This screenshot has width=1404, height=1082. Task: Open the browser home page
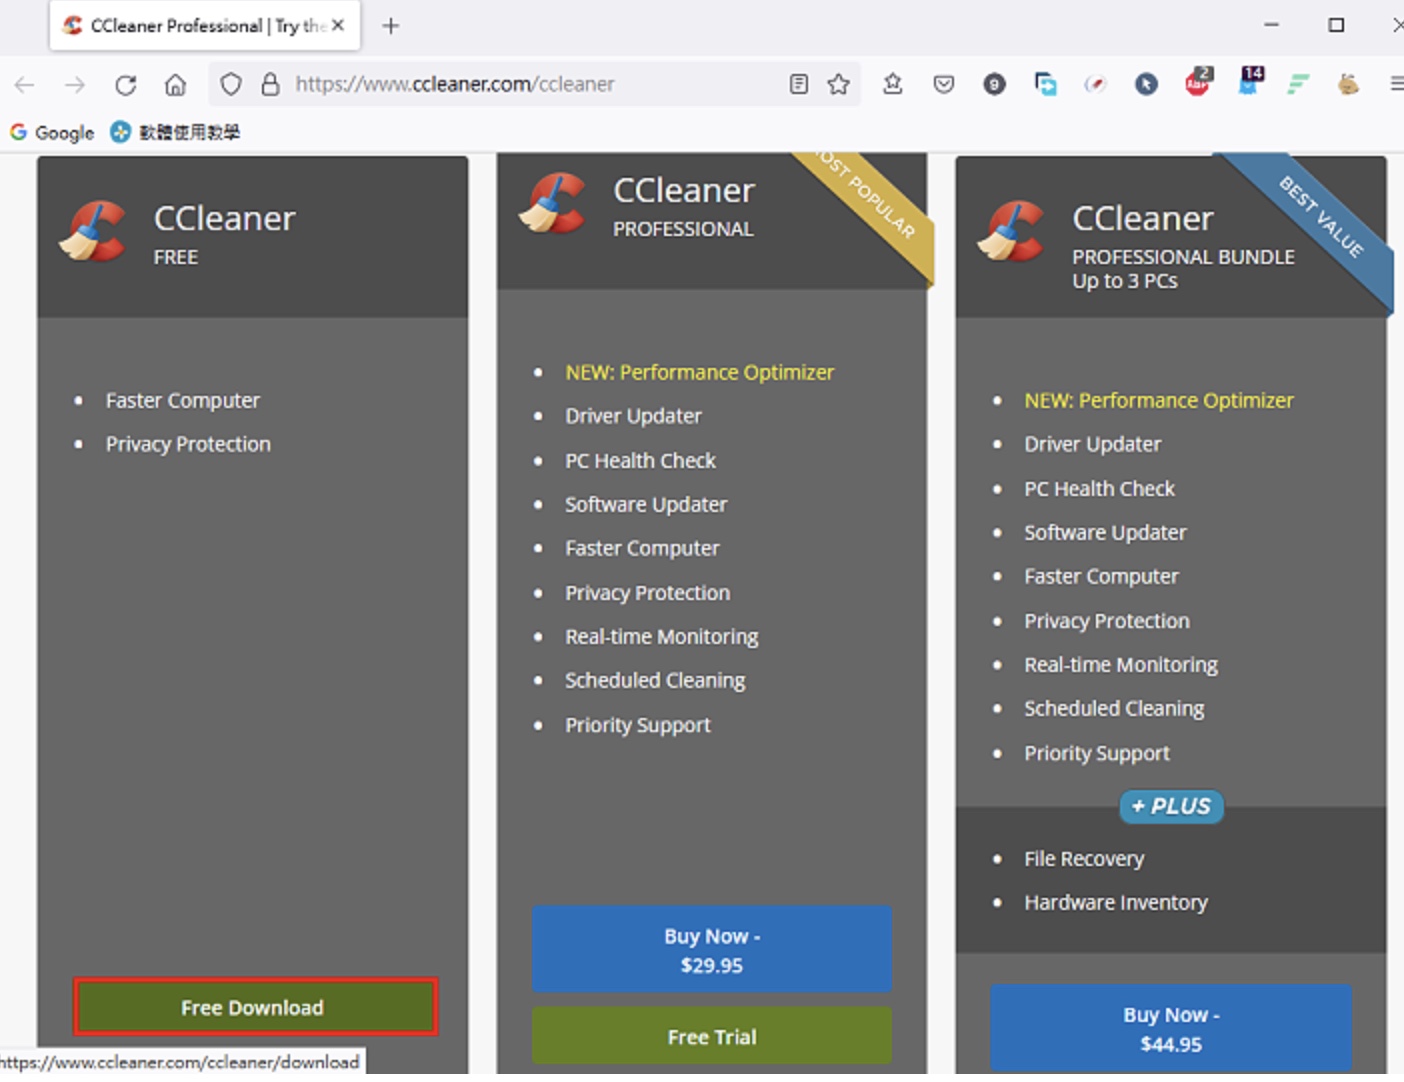click(175, 85)
